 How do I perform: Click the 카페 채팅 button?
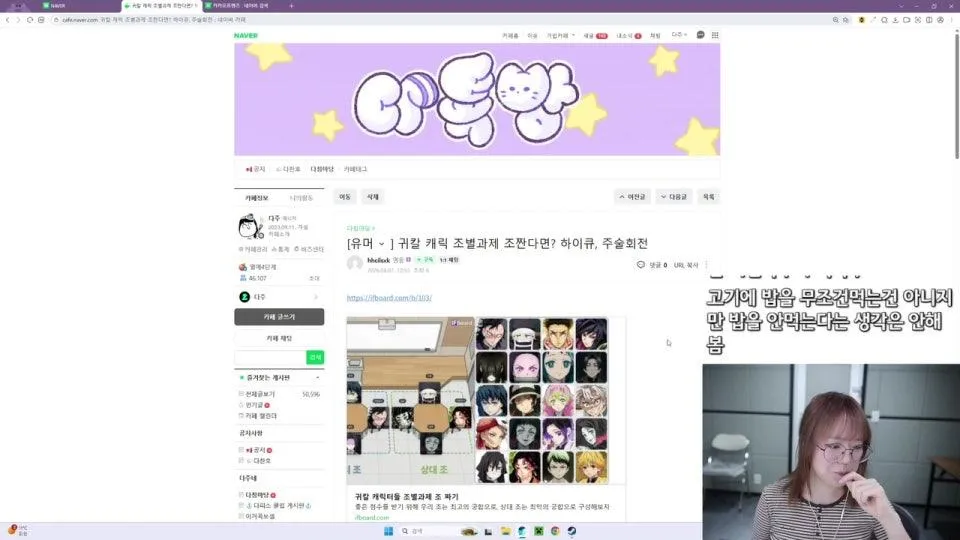tap(279, 338)
